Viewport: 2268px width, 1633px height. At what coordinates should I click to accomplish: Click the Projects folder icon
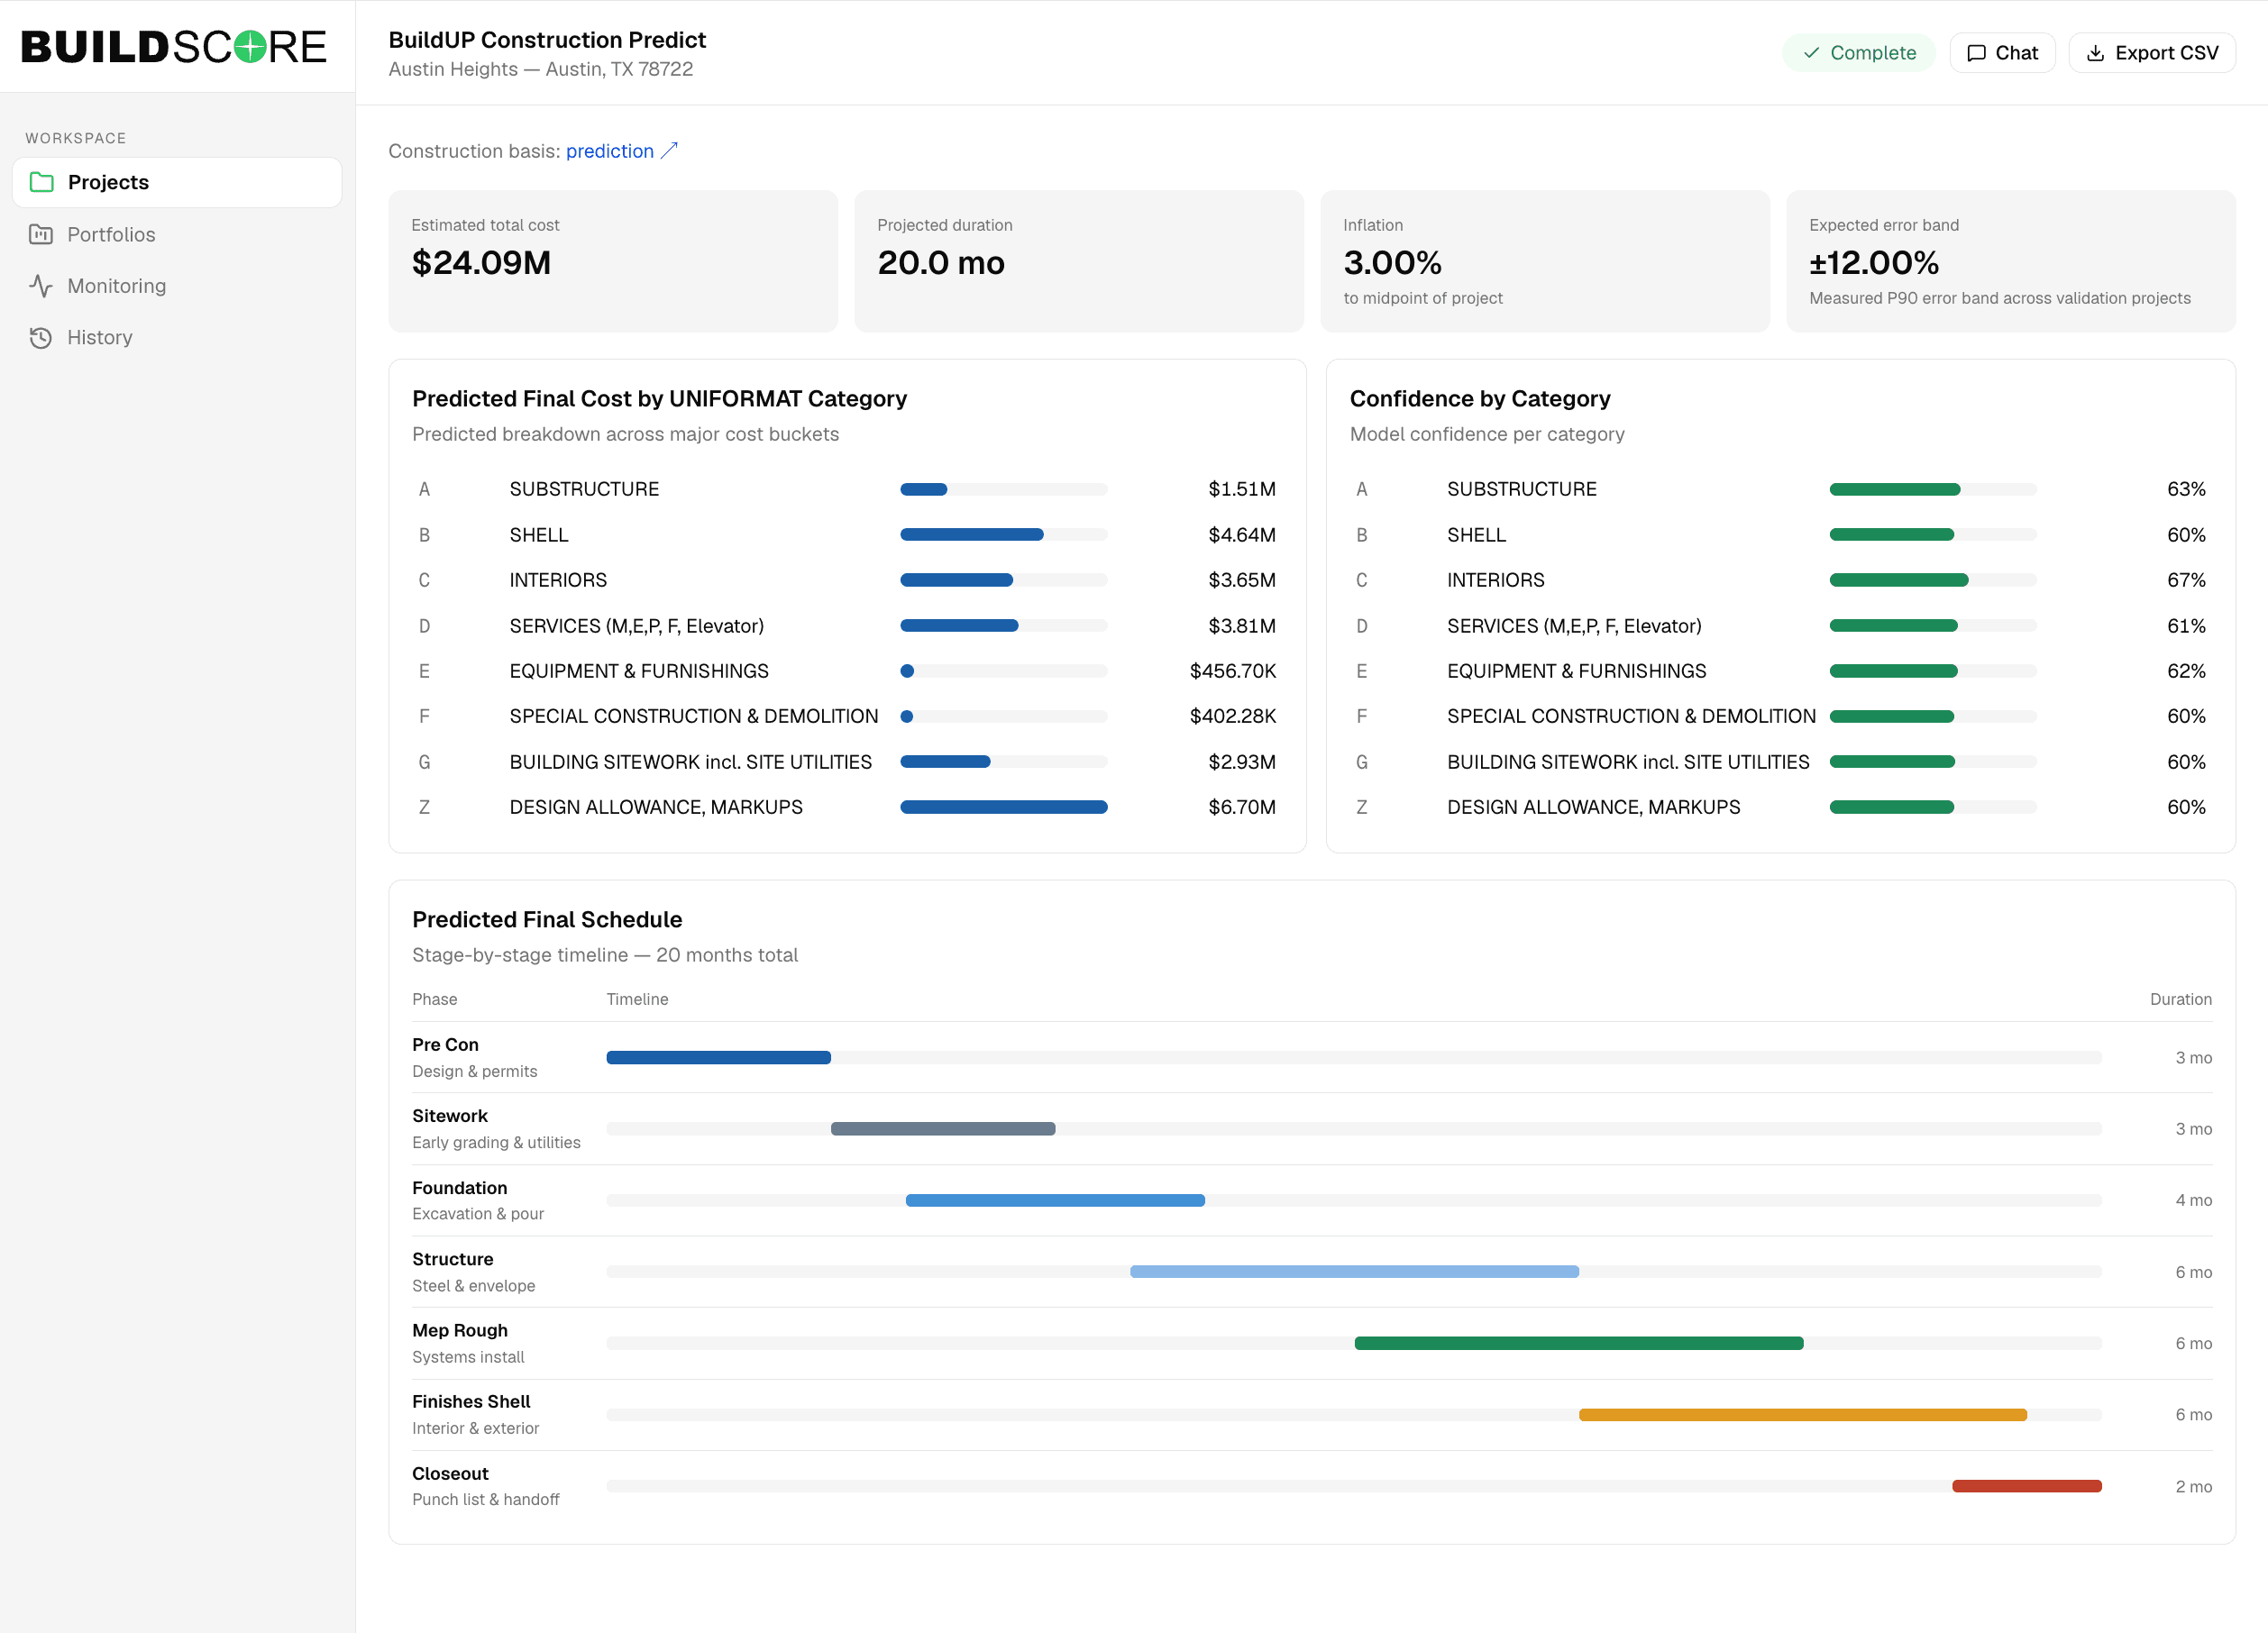pos(41,182)
